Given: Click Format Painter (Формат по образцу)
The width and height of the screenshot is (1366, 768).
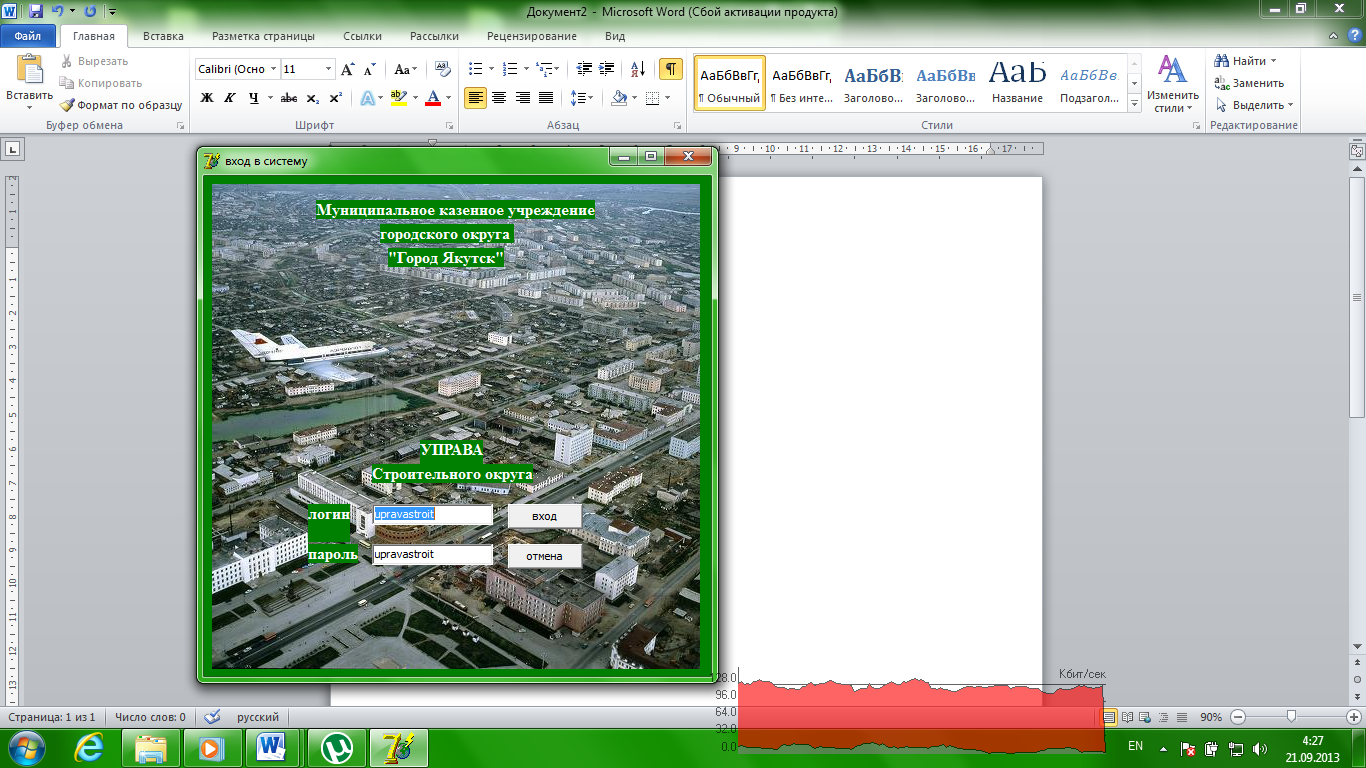Looking at the screenshot, I should pos(121,105).
